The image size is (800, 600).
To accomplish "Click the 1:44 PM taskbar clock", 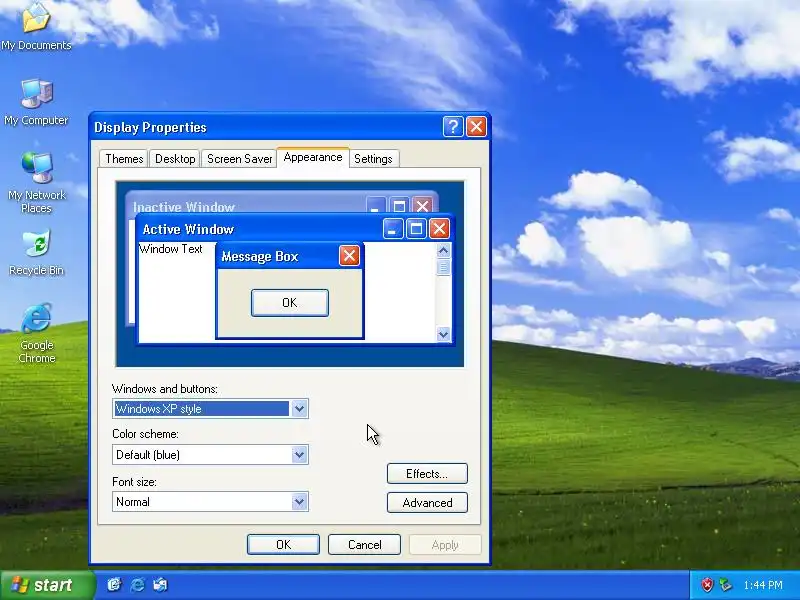I will (x=763, y=585).
